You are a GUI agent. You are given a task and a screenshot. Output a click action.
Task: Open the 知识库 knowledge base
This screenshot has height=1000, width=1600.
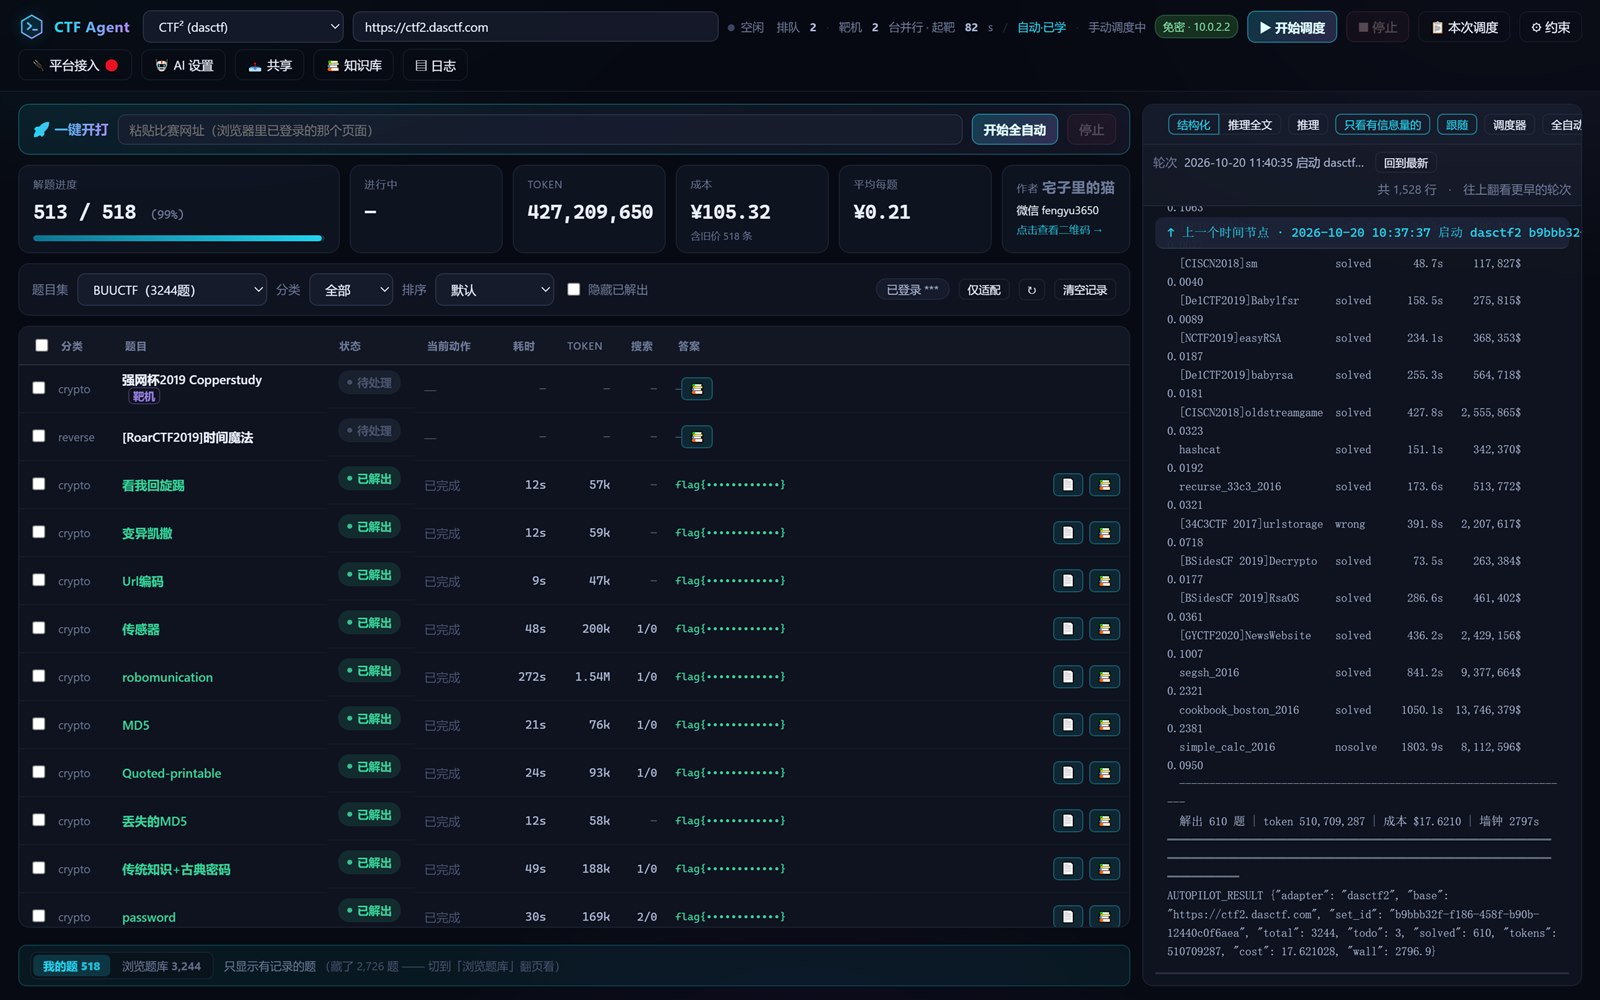click(x=354, y=66)
